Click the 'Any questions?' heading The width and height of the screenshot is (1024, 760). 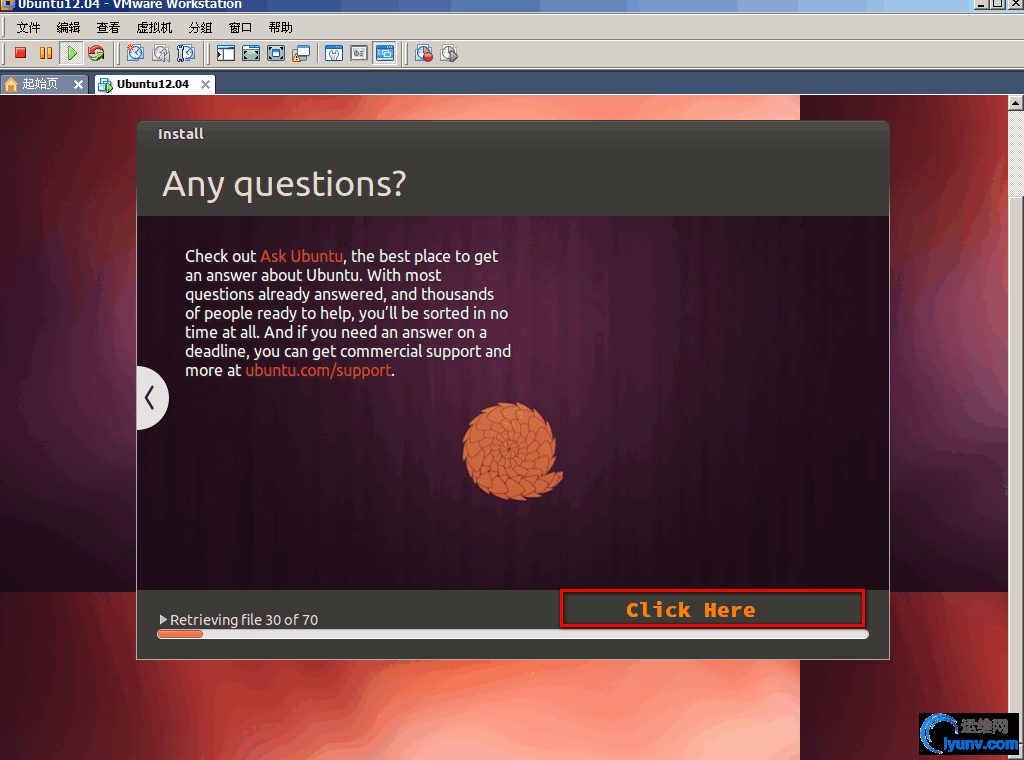pyautogui.click(x=284, y=184)
